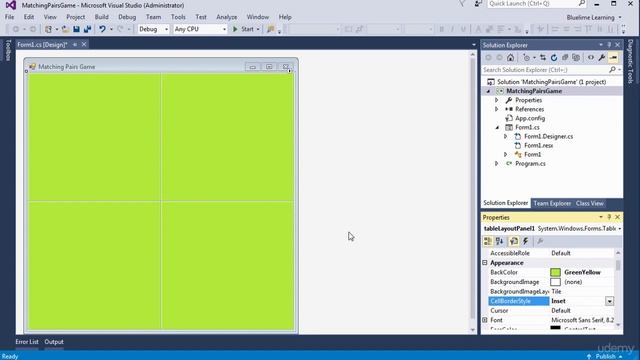Switch to the Class View tab
Screen dimensions: 640x360
tap(589, 203)
